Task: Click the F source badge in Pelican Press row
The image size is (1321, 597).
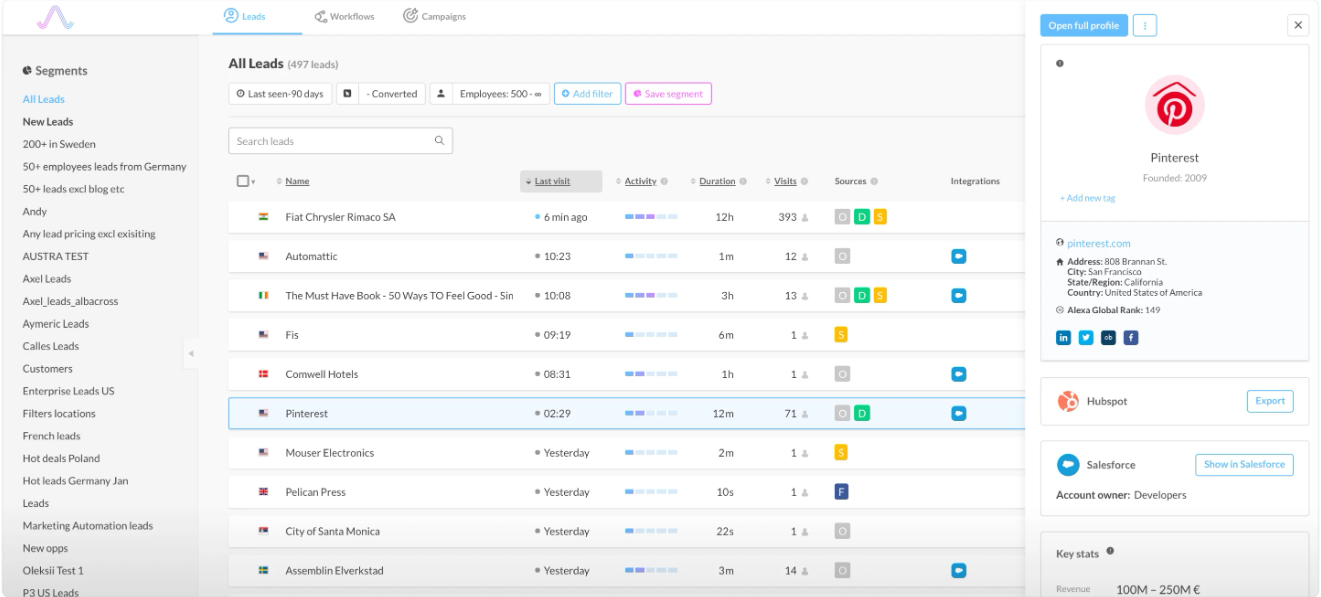Action: pyautogui.click(x=842, y=492)
